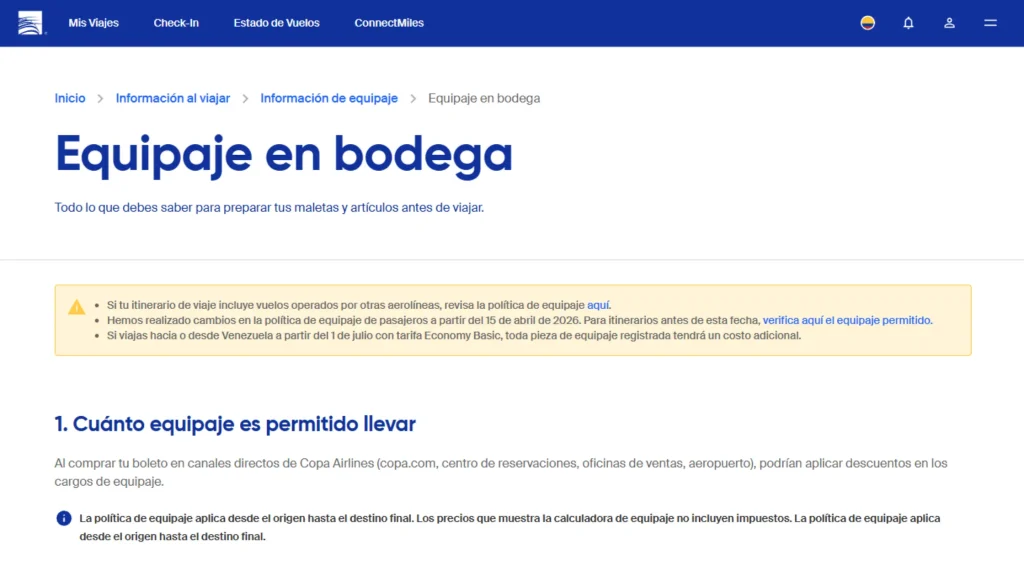
Task: Open Mis Viajes in the top navigation
Action: [93, 23]
